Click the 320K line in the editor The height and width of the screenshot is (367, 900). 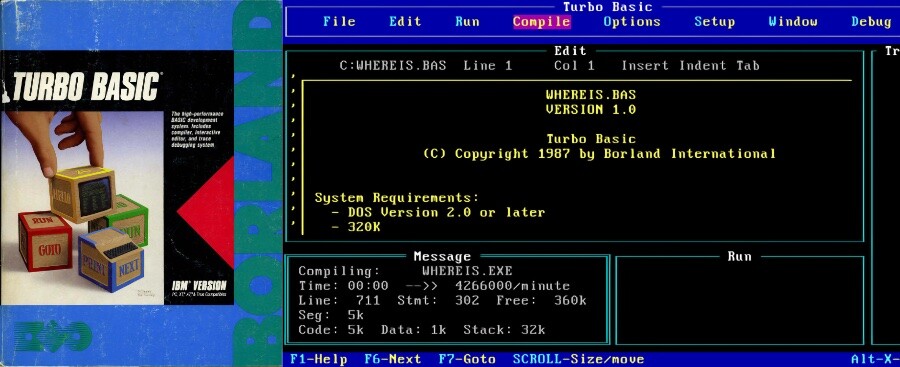coord(356,227)
